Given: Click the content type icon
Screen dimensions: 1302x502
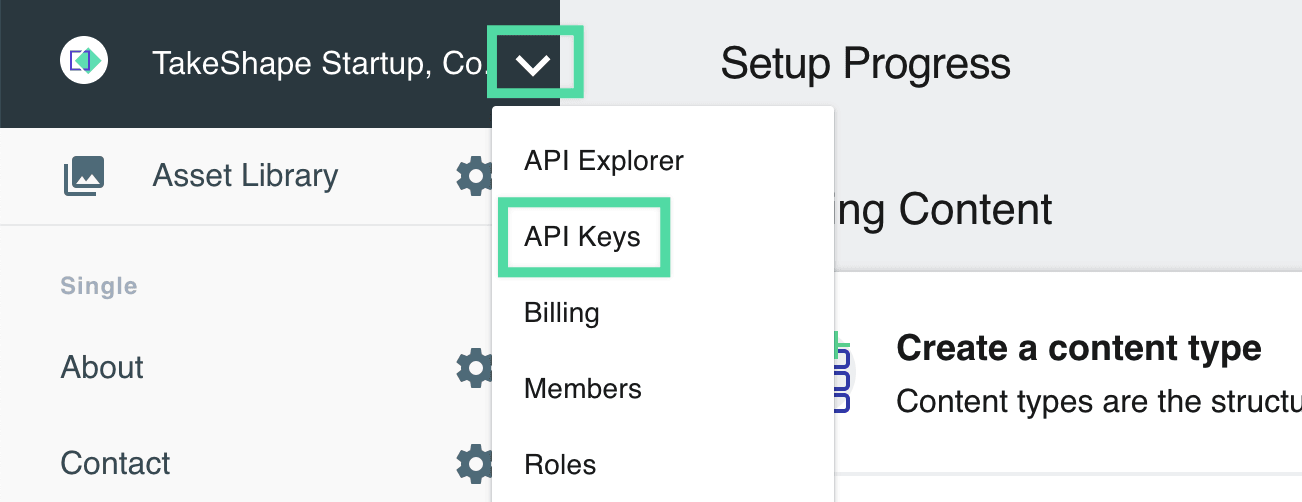Looking at the screenshot, I should (x=842, y=372).
